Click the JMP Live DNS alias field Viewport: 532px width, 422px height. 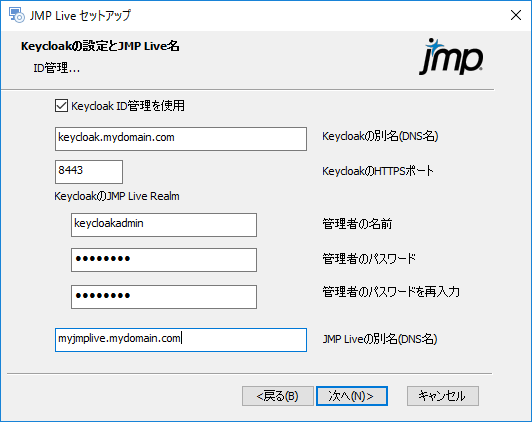pos(181,340)
